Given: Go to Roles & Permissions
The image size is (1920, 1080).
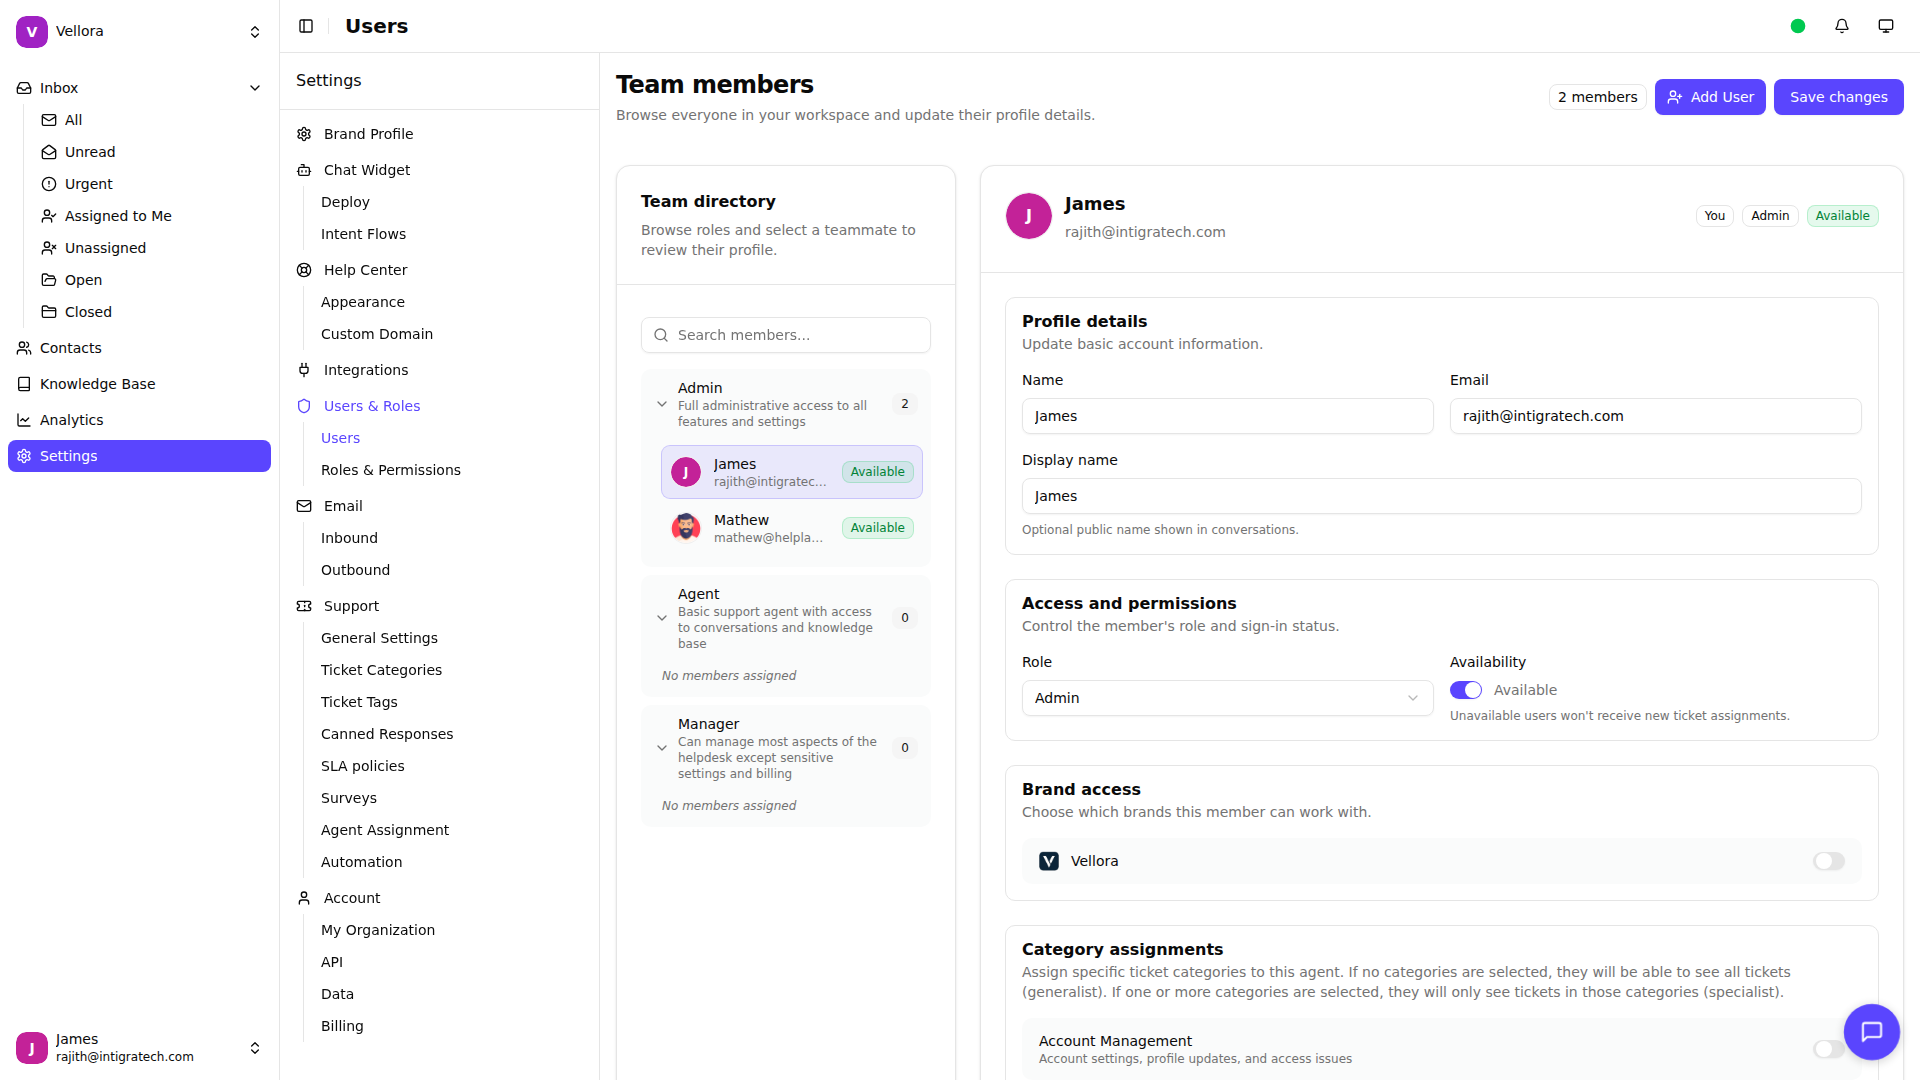Looking at the screenshot, I should [391, 470].
